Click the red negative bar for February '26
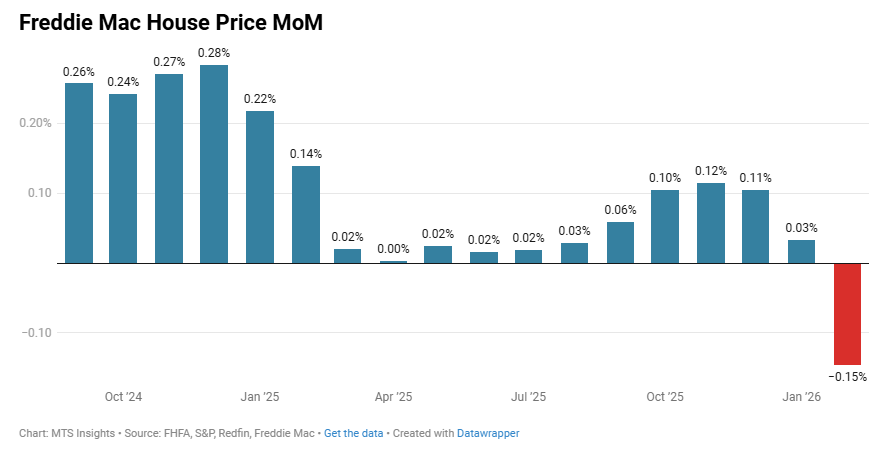 (x=847, y=313)
